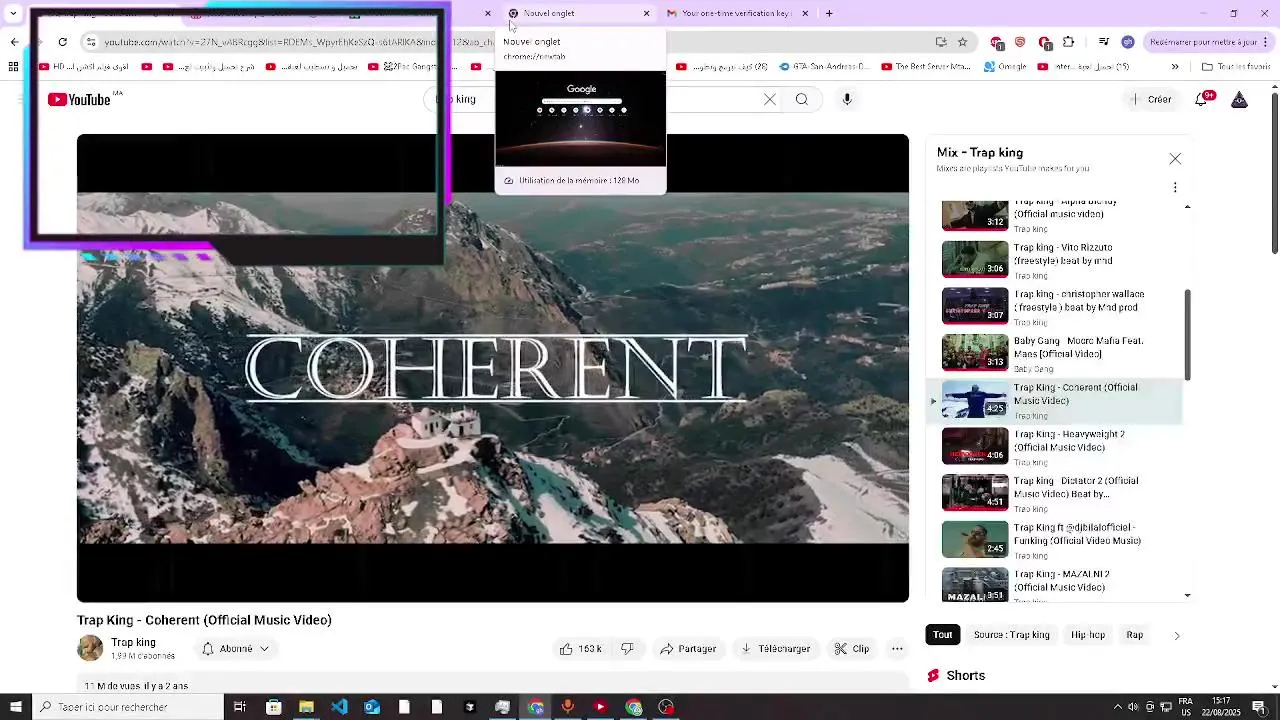This screenshot has width=1280, height=720.
Task: Play Trap king - Vito Rizzuto freestyle
Action: coord(1055,259)
